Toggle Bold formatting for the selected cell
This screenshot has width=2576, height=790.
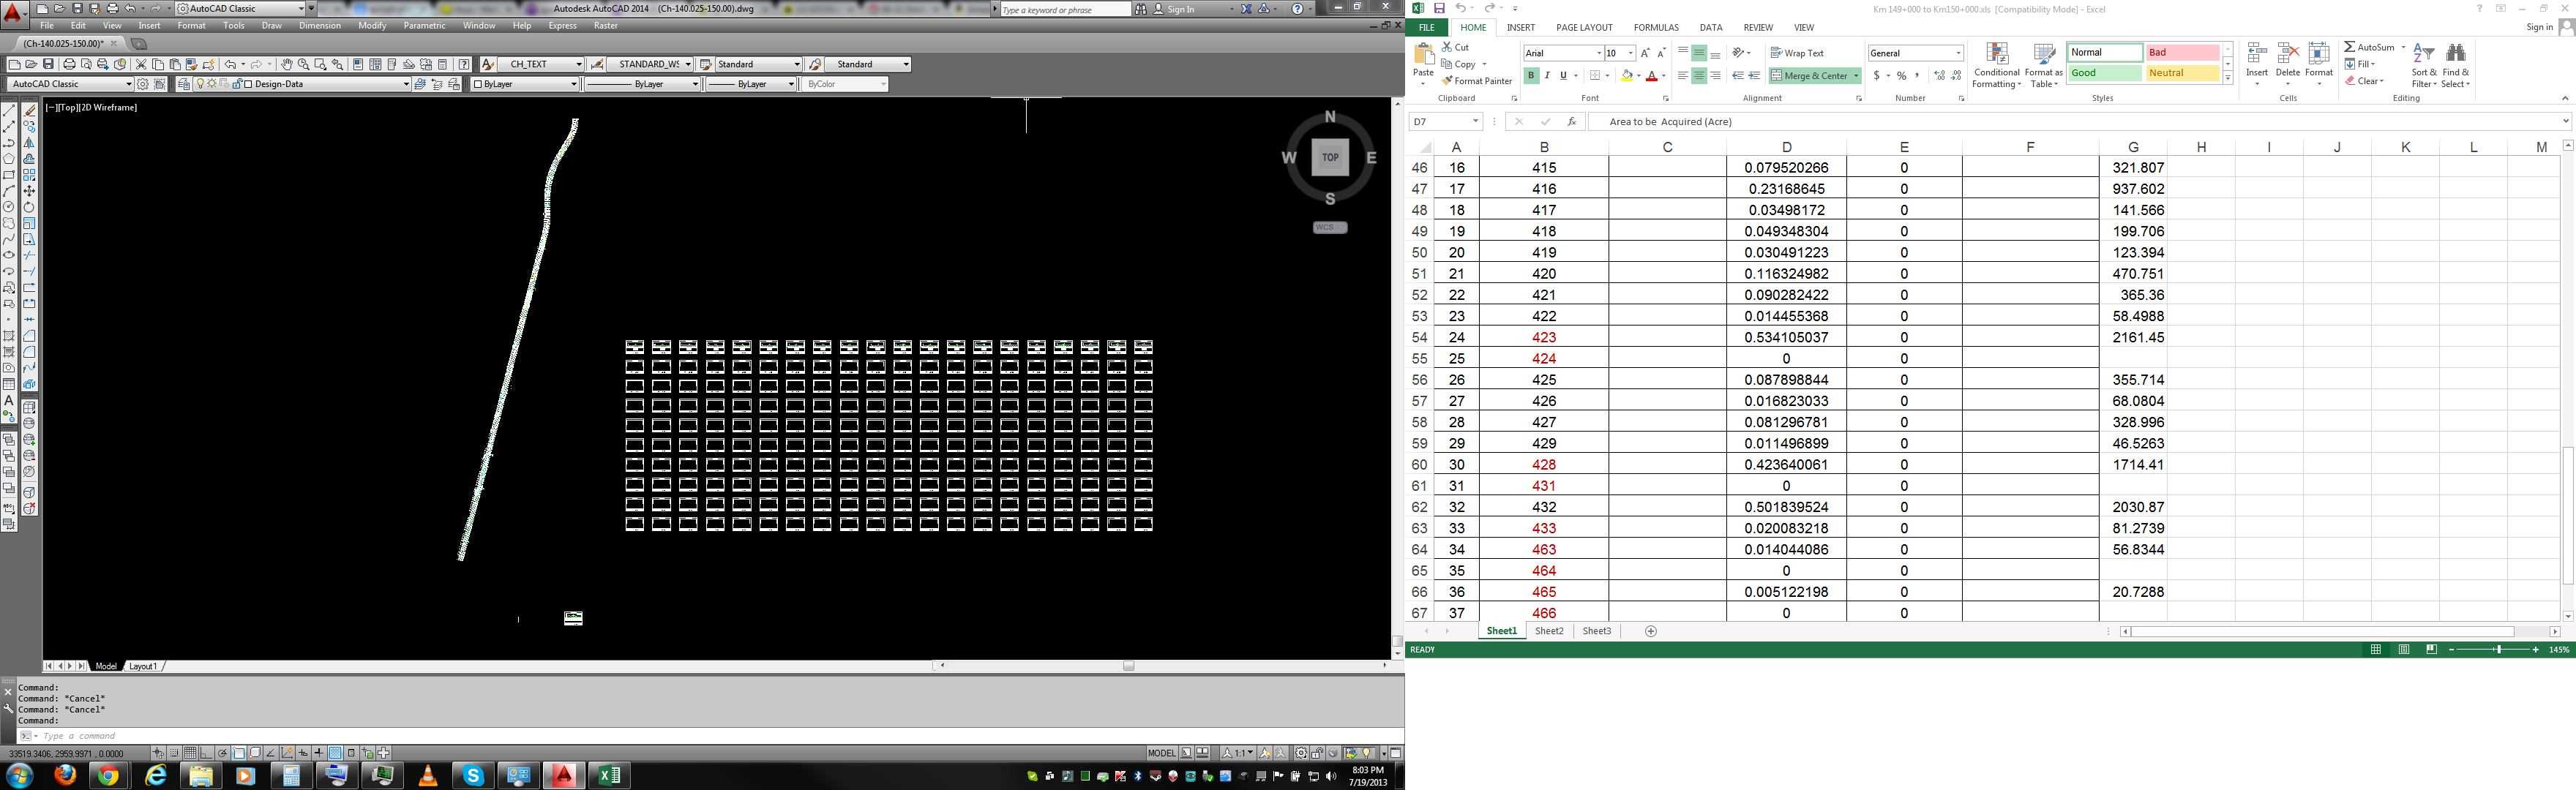click(x=1530, y=75)
